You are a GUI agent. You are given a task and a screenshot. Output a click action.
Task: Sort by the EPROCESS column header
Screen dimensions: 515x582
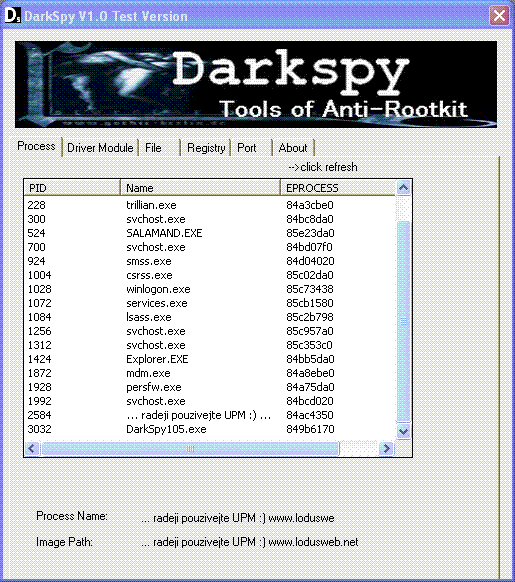(338, 188)
